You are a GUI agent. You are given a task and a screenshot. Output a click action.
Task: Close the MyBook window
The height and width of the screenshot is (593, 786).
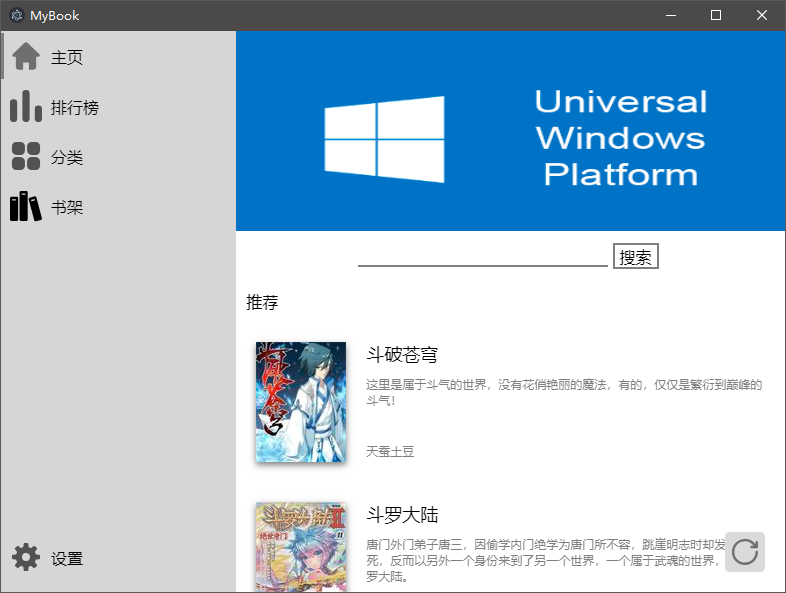[761, 16]
